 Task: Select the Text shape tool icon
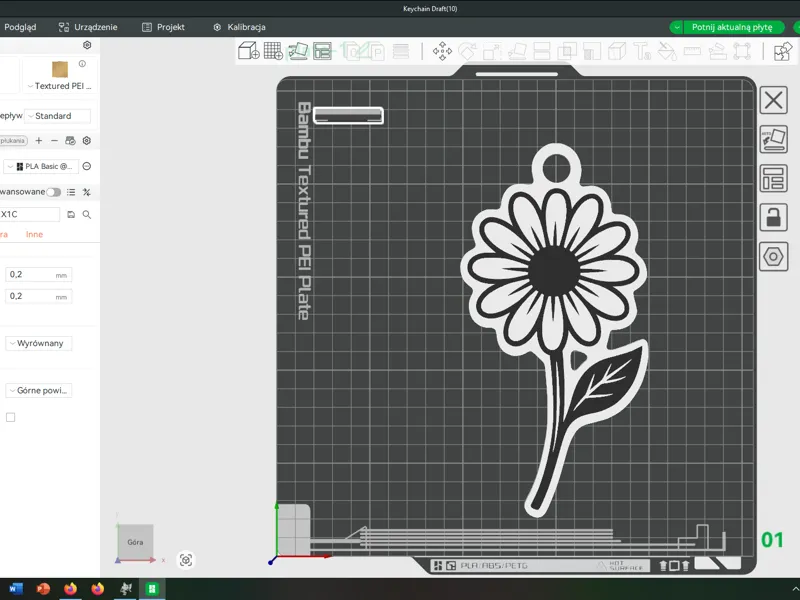642,51
